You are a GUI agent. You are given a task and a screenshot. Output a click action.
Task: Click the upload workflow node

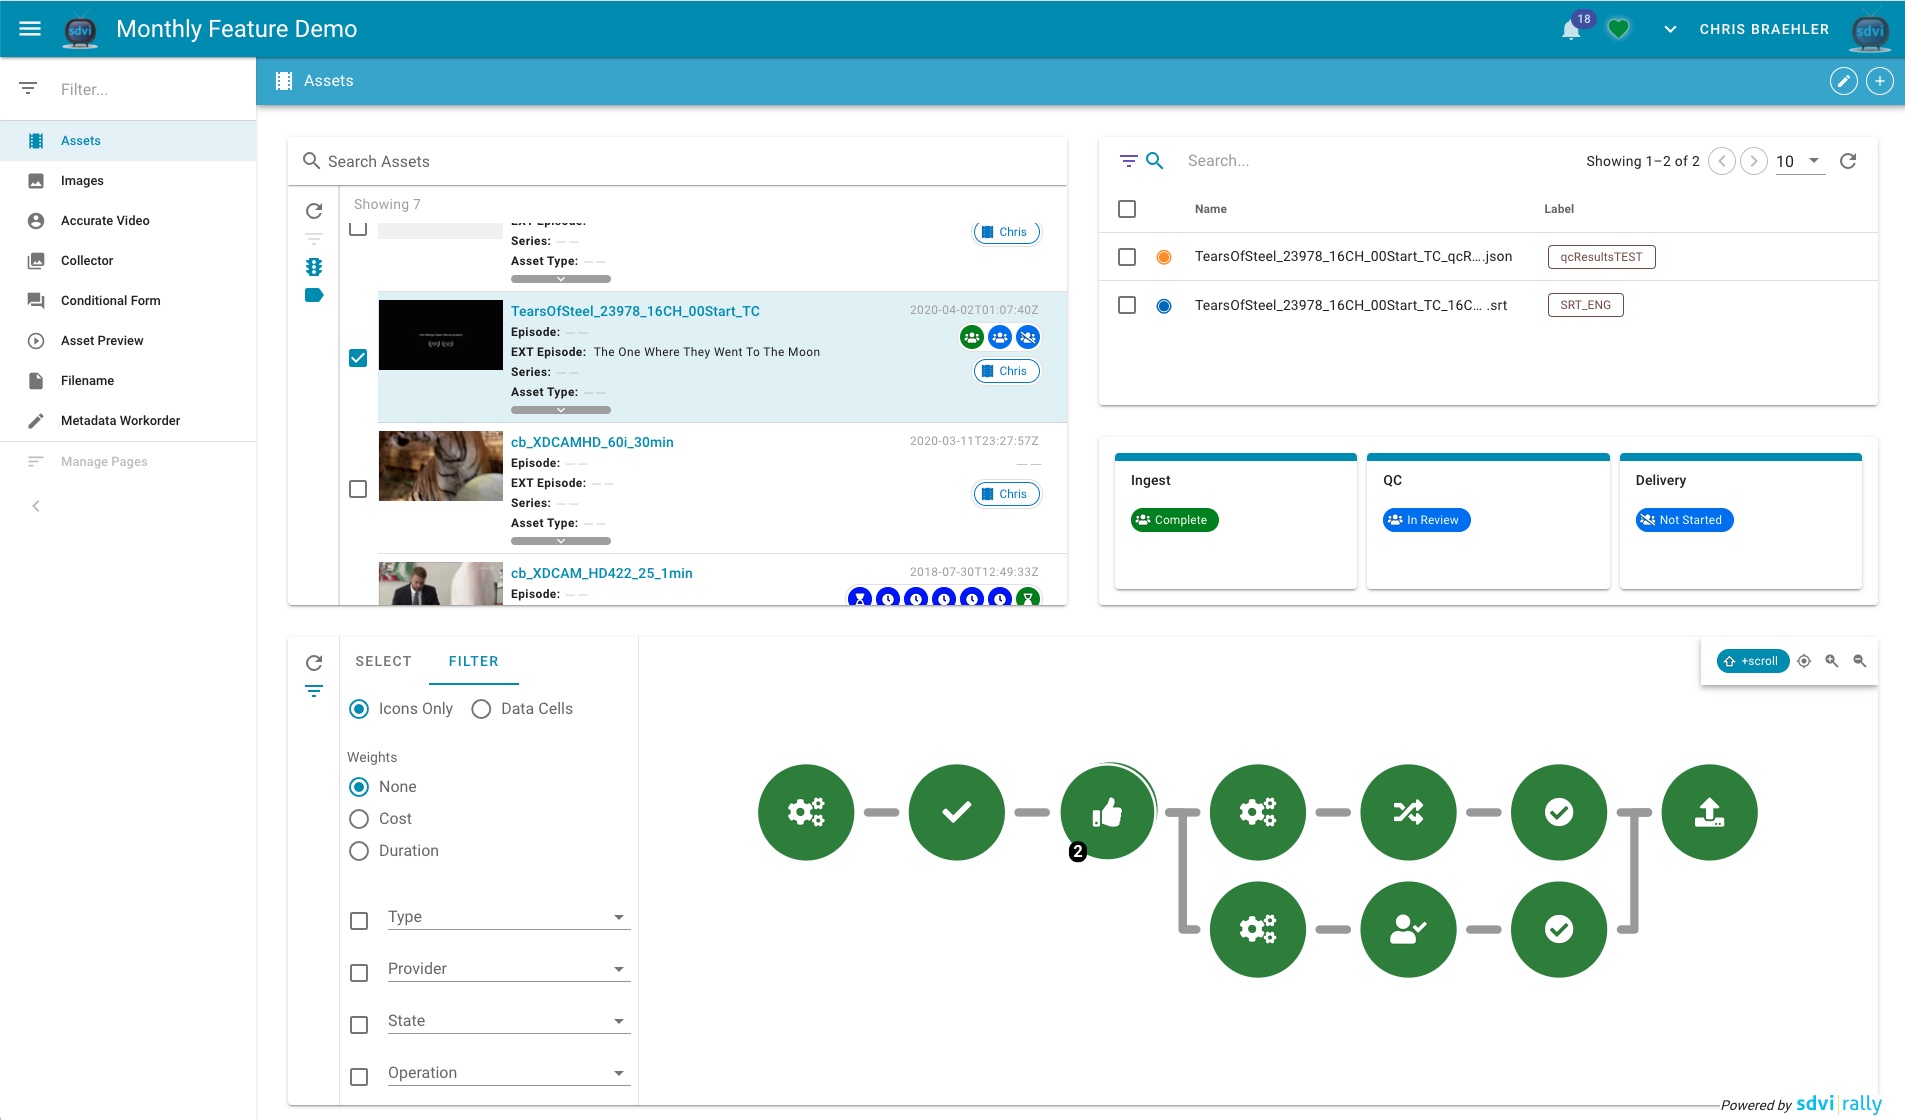click(1709, 812)
